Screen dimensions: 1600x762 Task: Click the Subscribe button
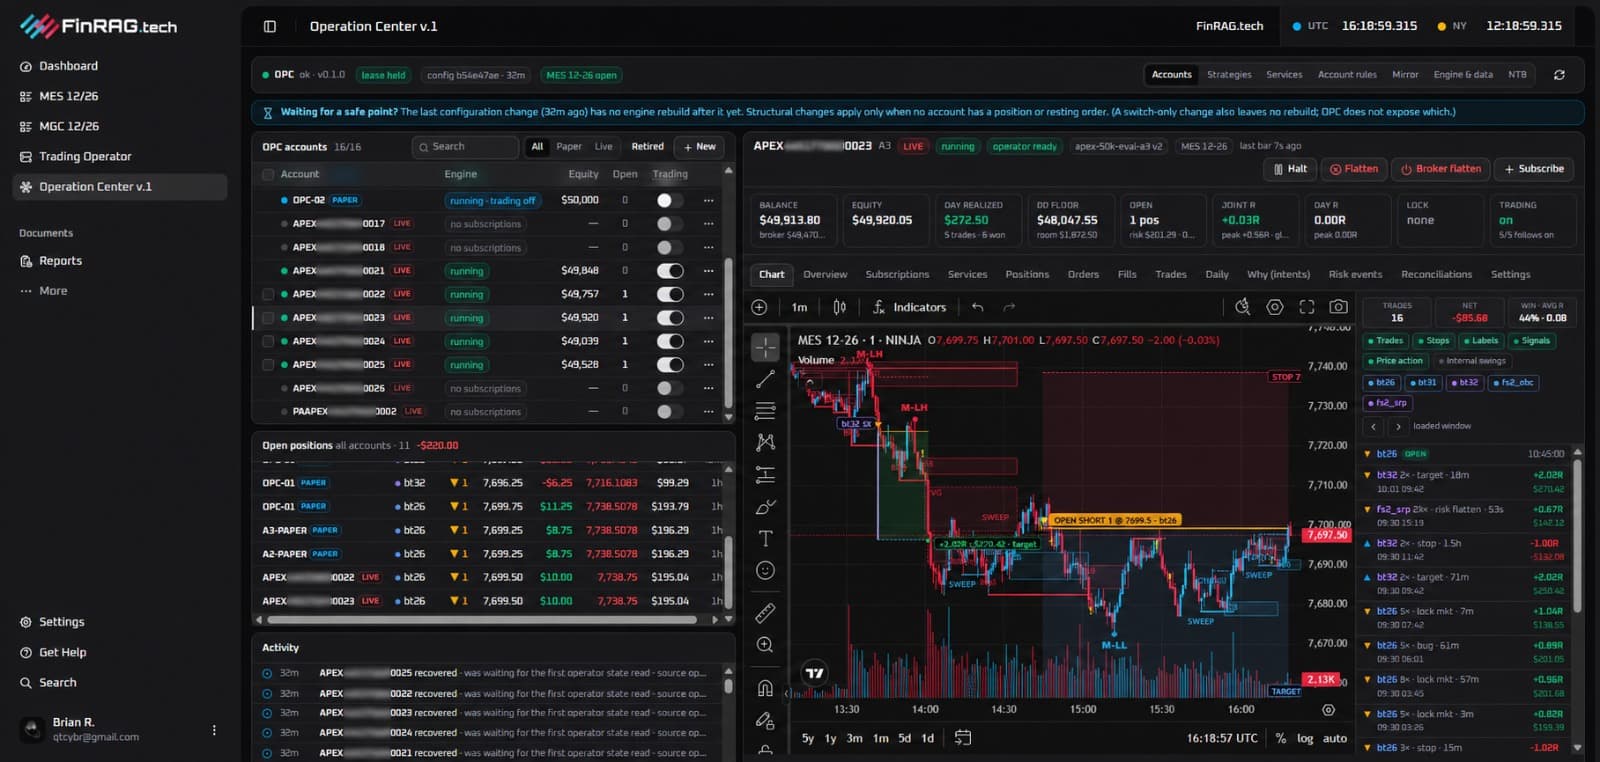tap(1534, 169)
